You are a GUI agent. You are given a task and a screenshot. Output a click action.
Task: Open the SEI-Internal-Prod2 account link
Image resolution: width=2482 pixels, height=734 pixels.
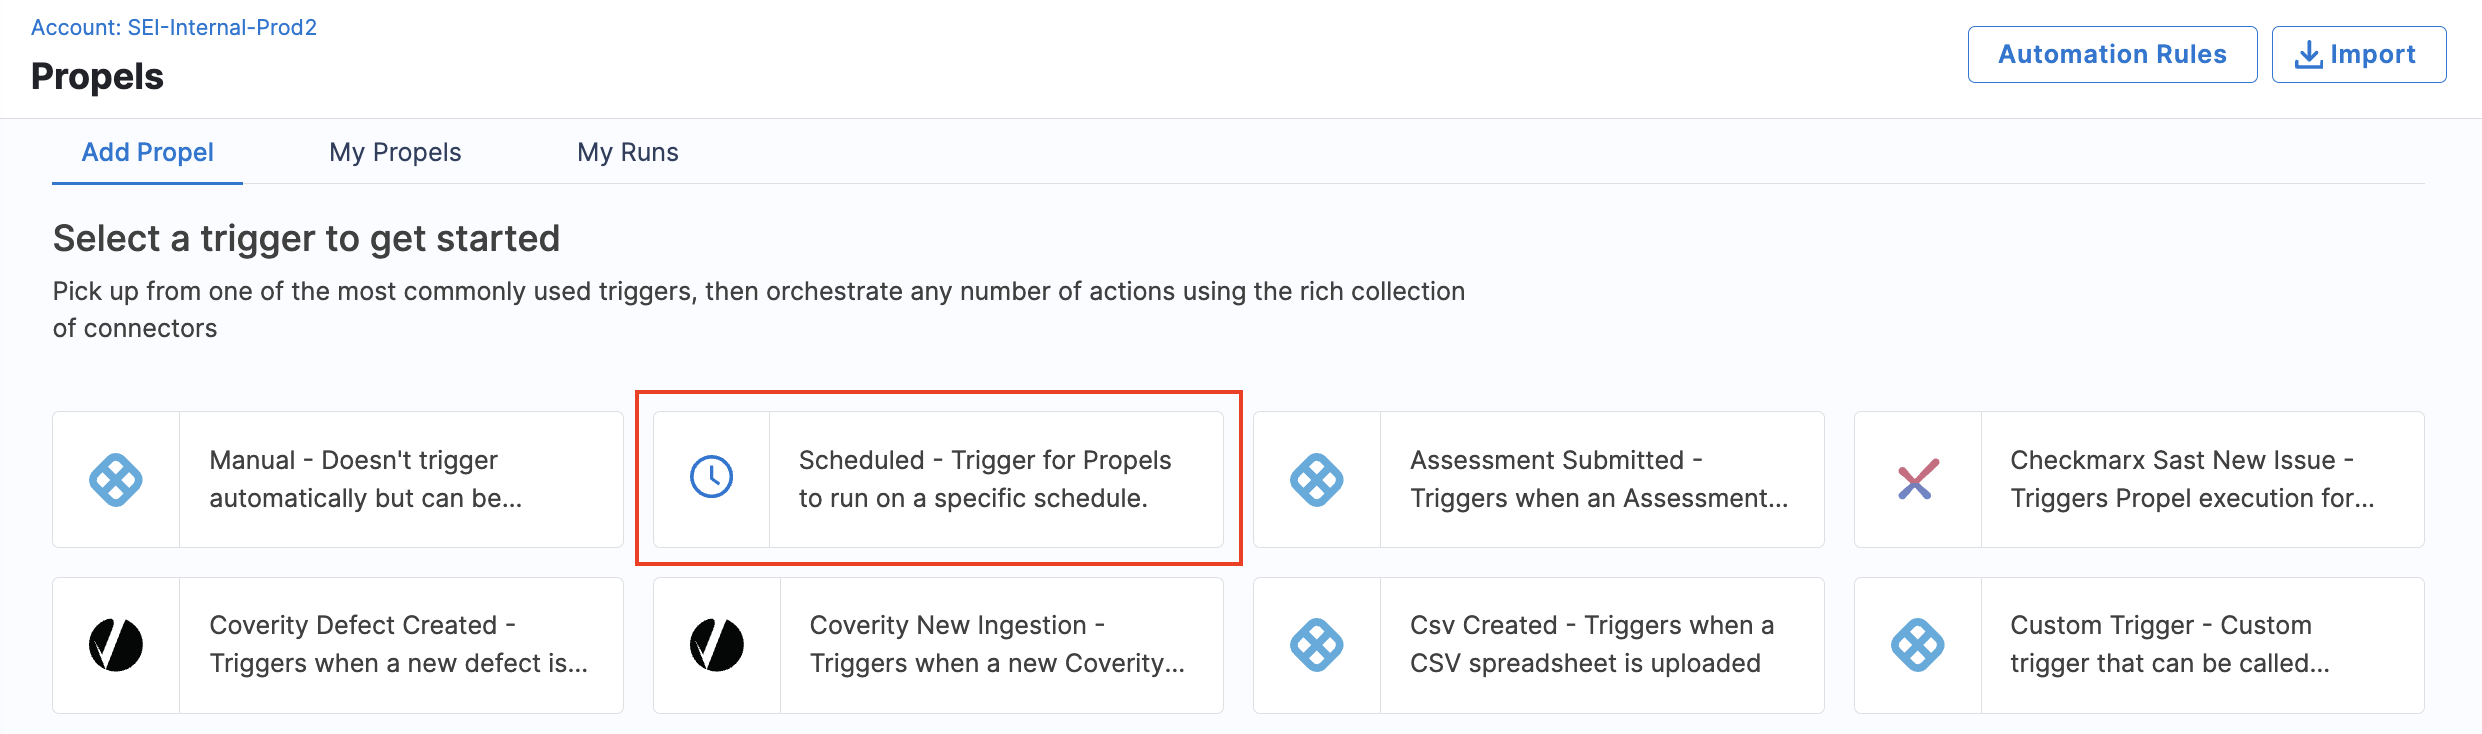(174, 27)
